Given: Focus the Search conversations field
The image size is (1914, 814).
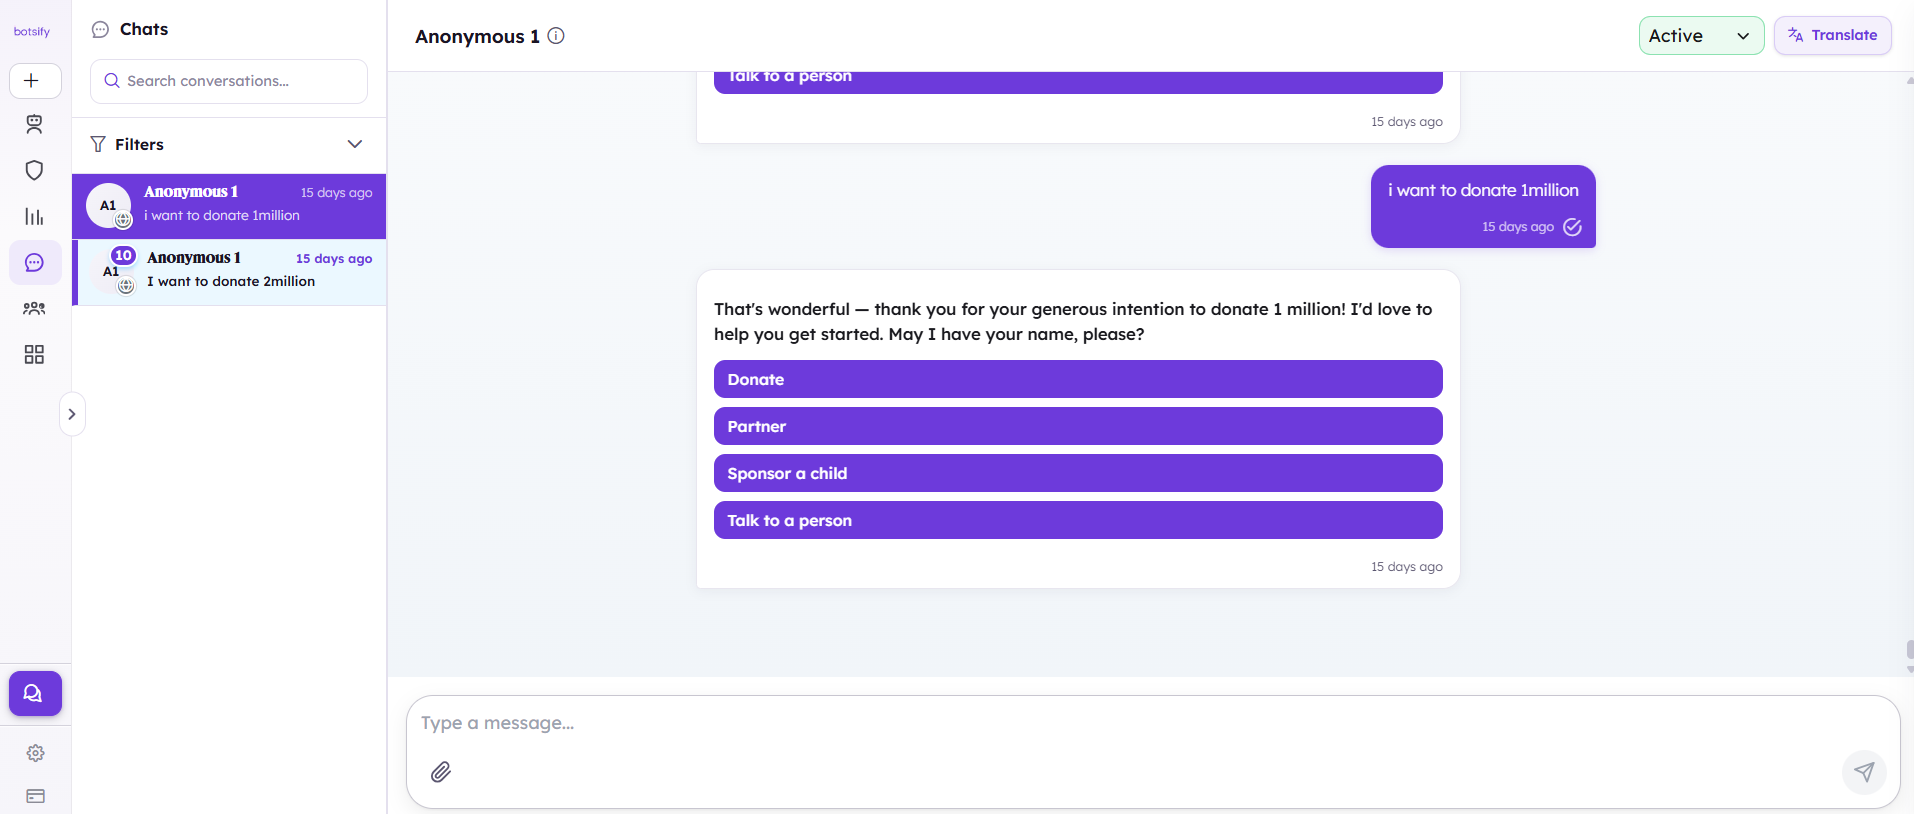Looking at the screenshot, I should pos(229,81).
